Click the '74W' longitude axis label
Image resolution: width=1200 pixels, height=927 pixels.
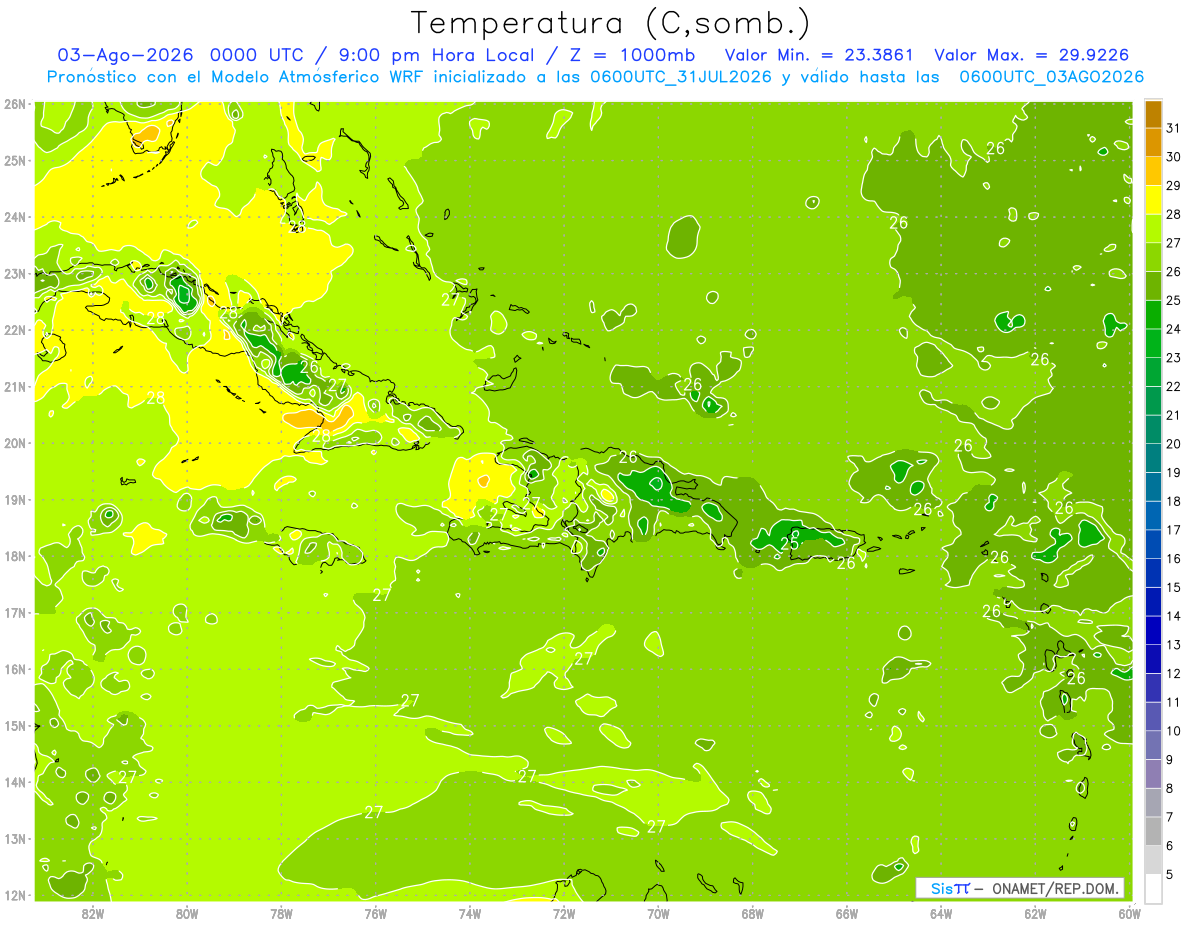coord(470,913)
